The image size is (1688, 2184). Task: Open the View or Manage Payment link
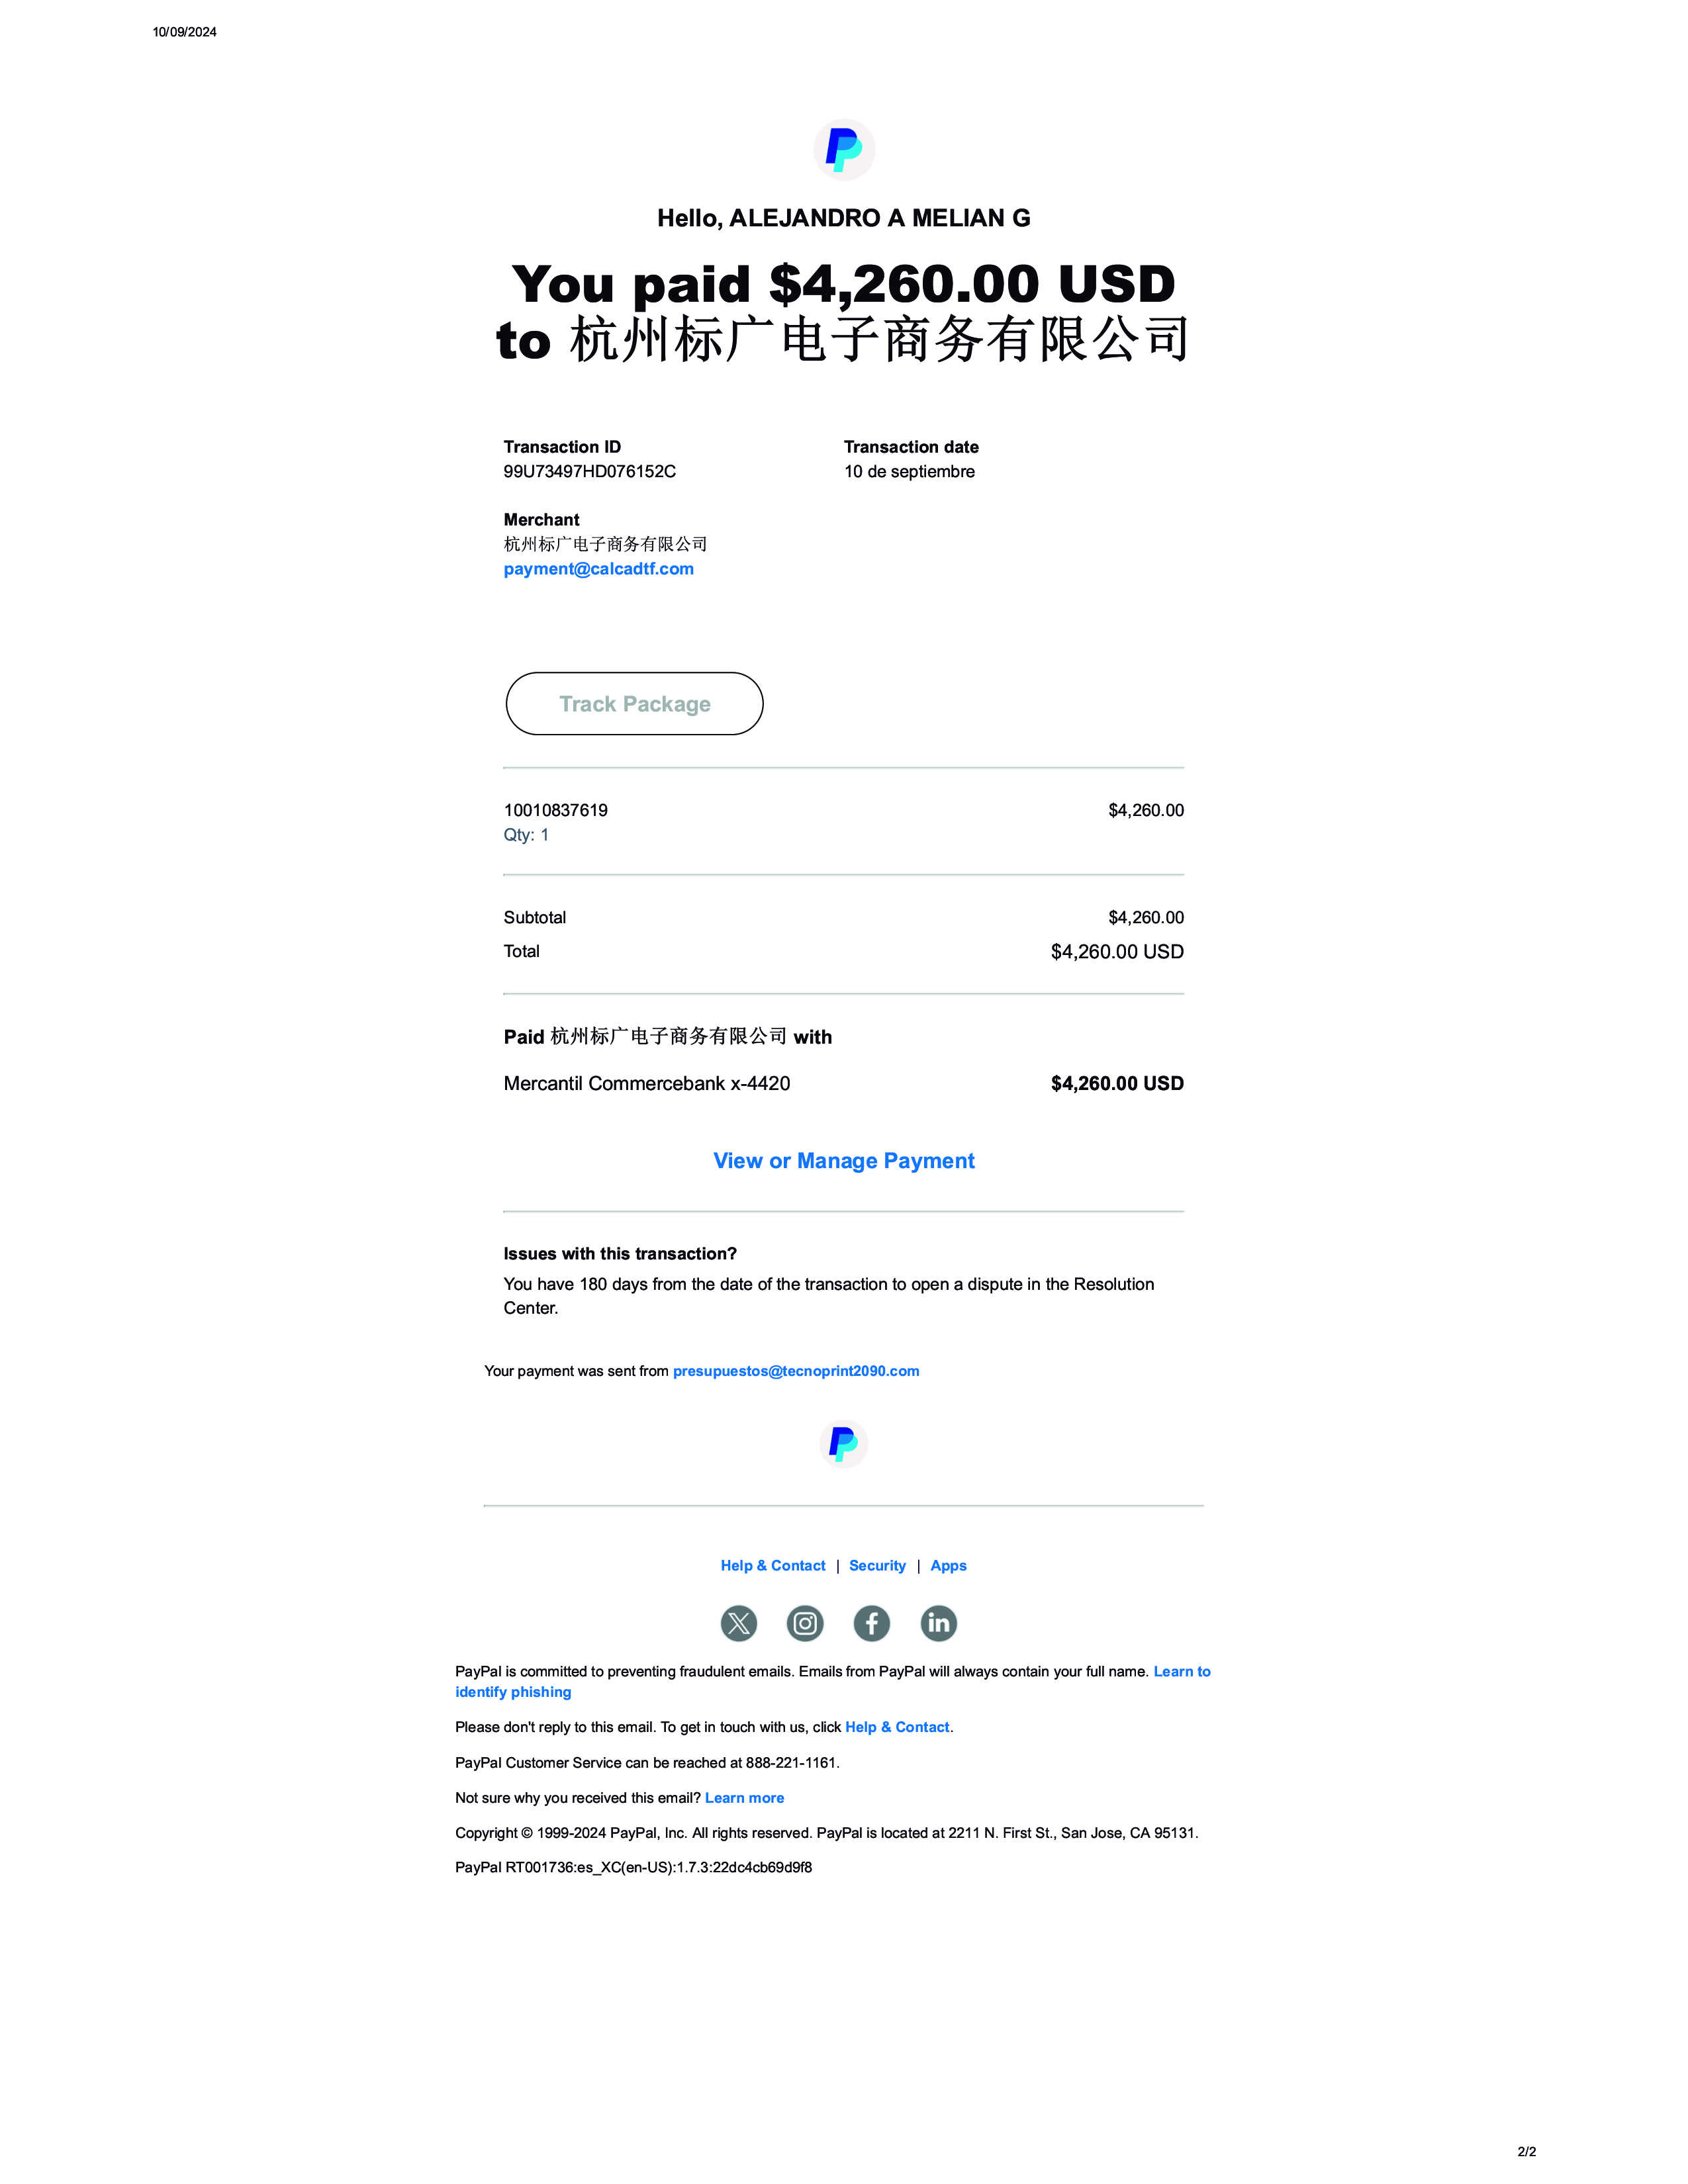844,1161
